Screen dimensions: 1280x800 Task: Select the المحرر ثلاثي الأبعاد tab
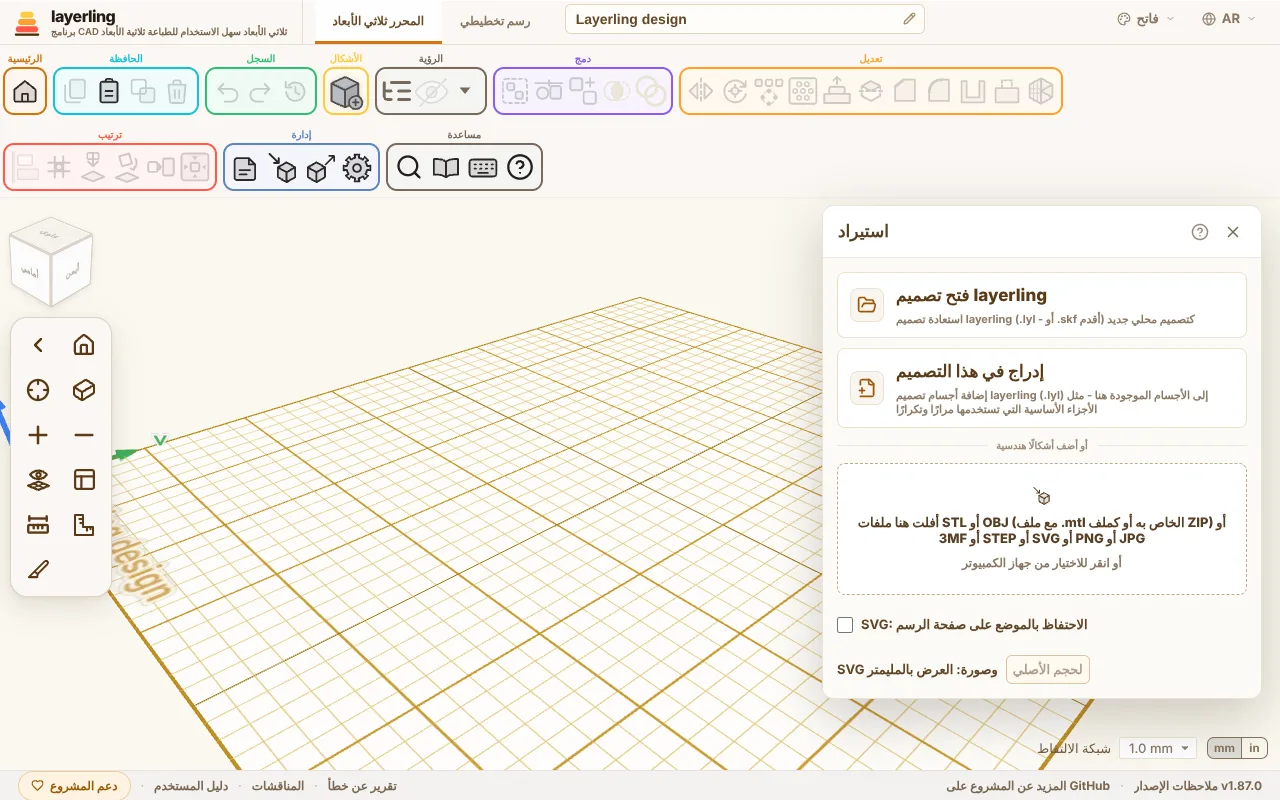(x=378, y=20)
